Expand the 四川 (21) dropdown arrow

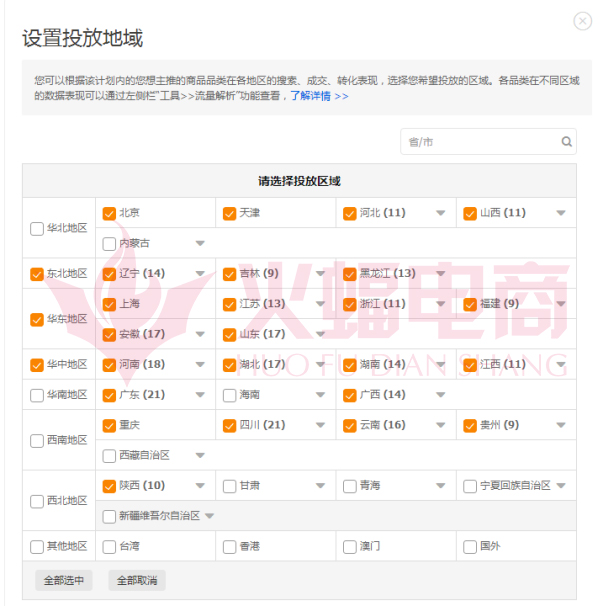(x=320, y=425)
